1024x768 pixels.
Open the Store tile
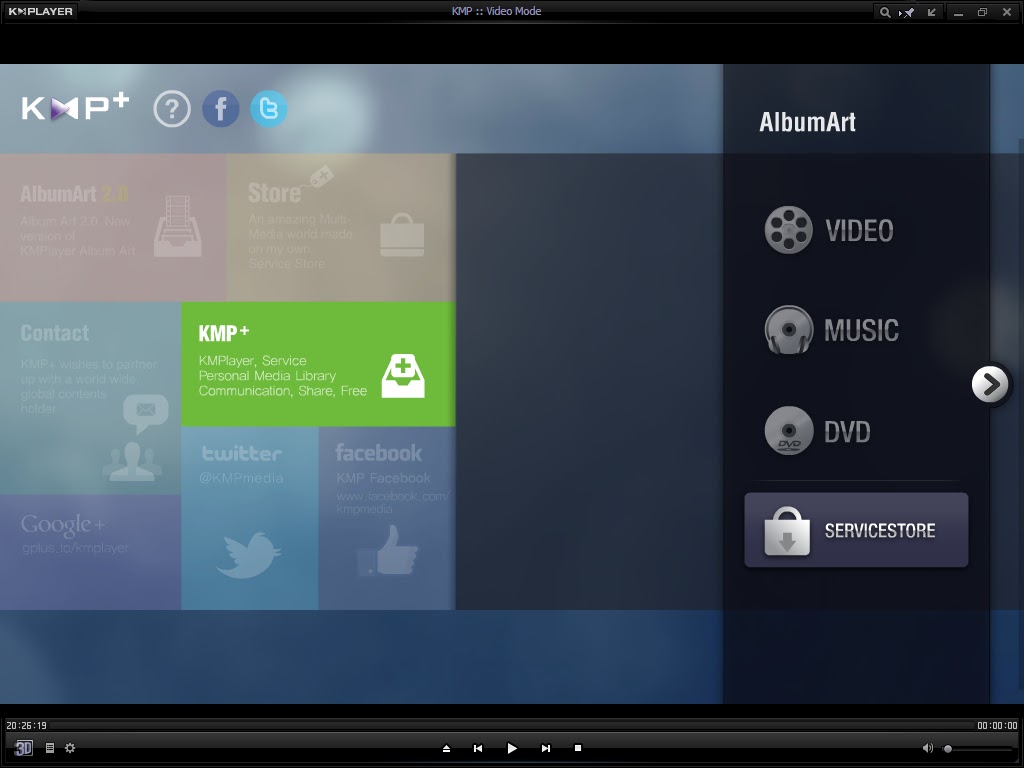click(341, 227)
